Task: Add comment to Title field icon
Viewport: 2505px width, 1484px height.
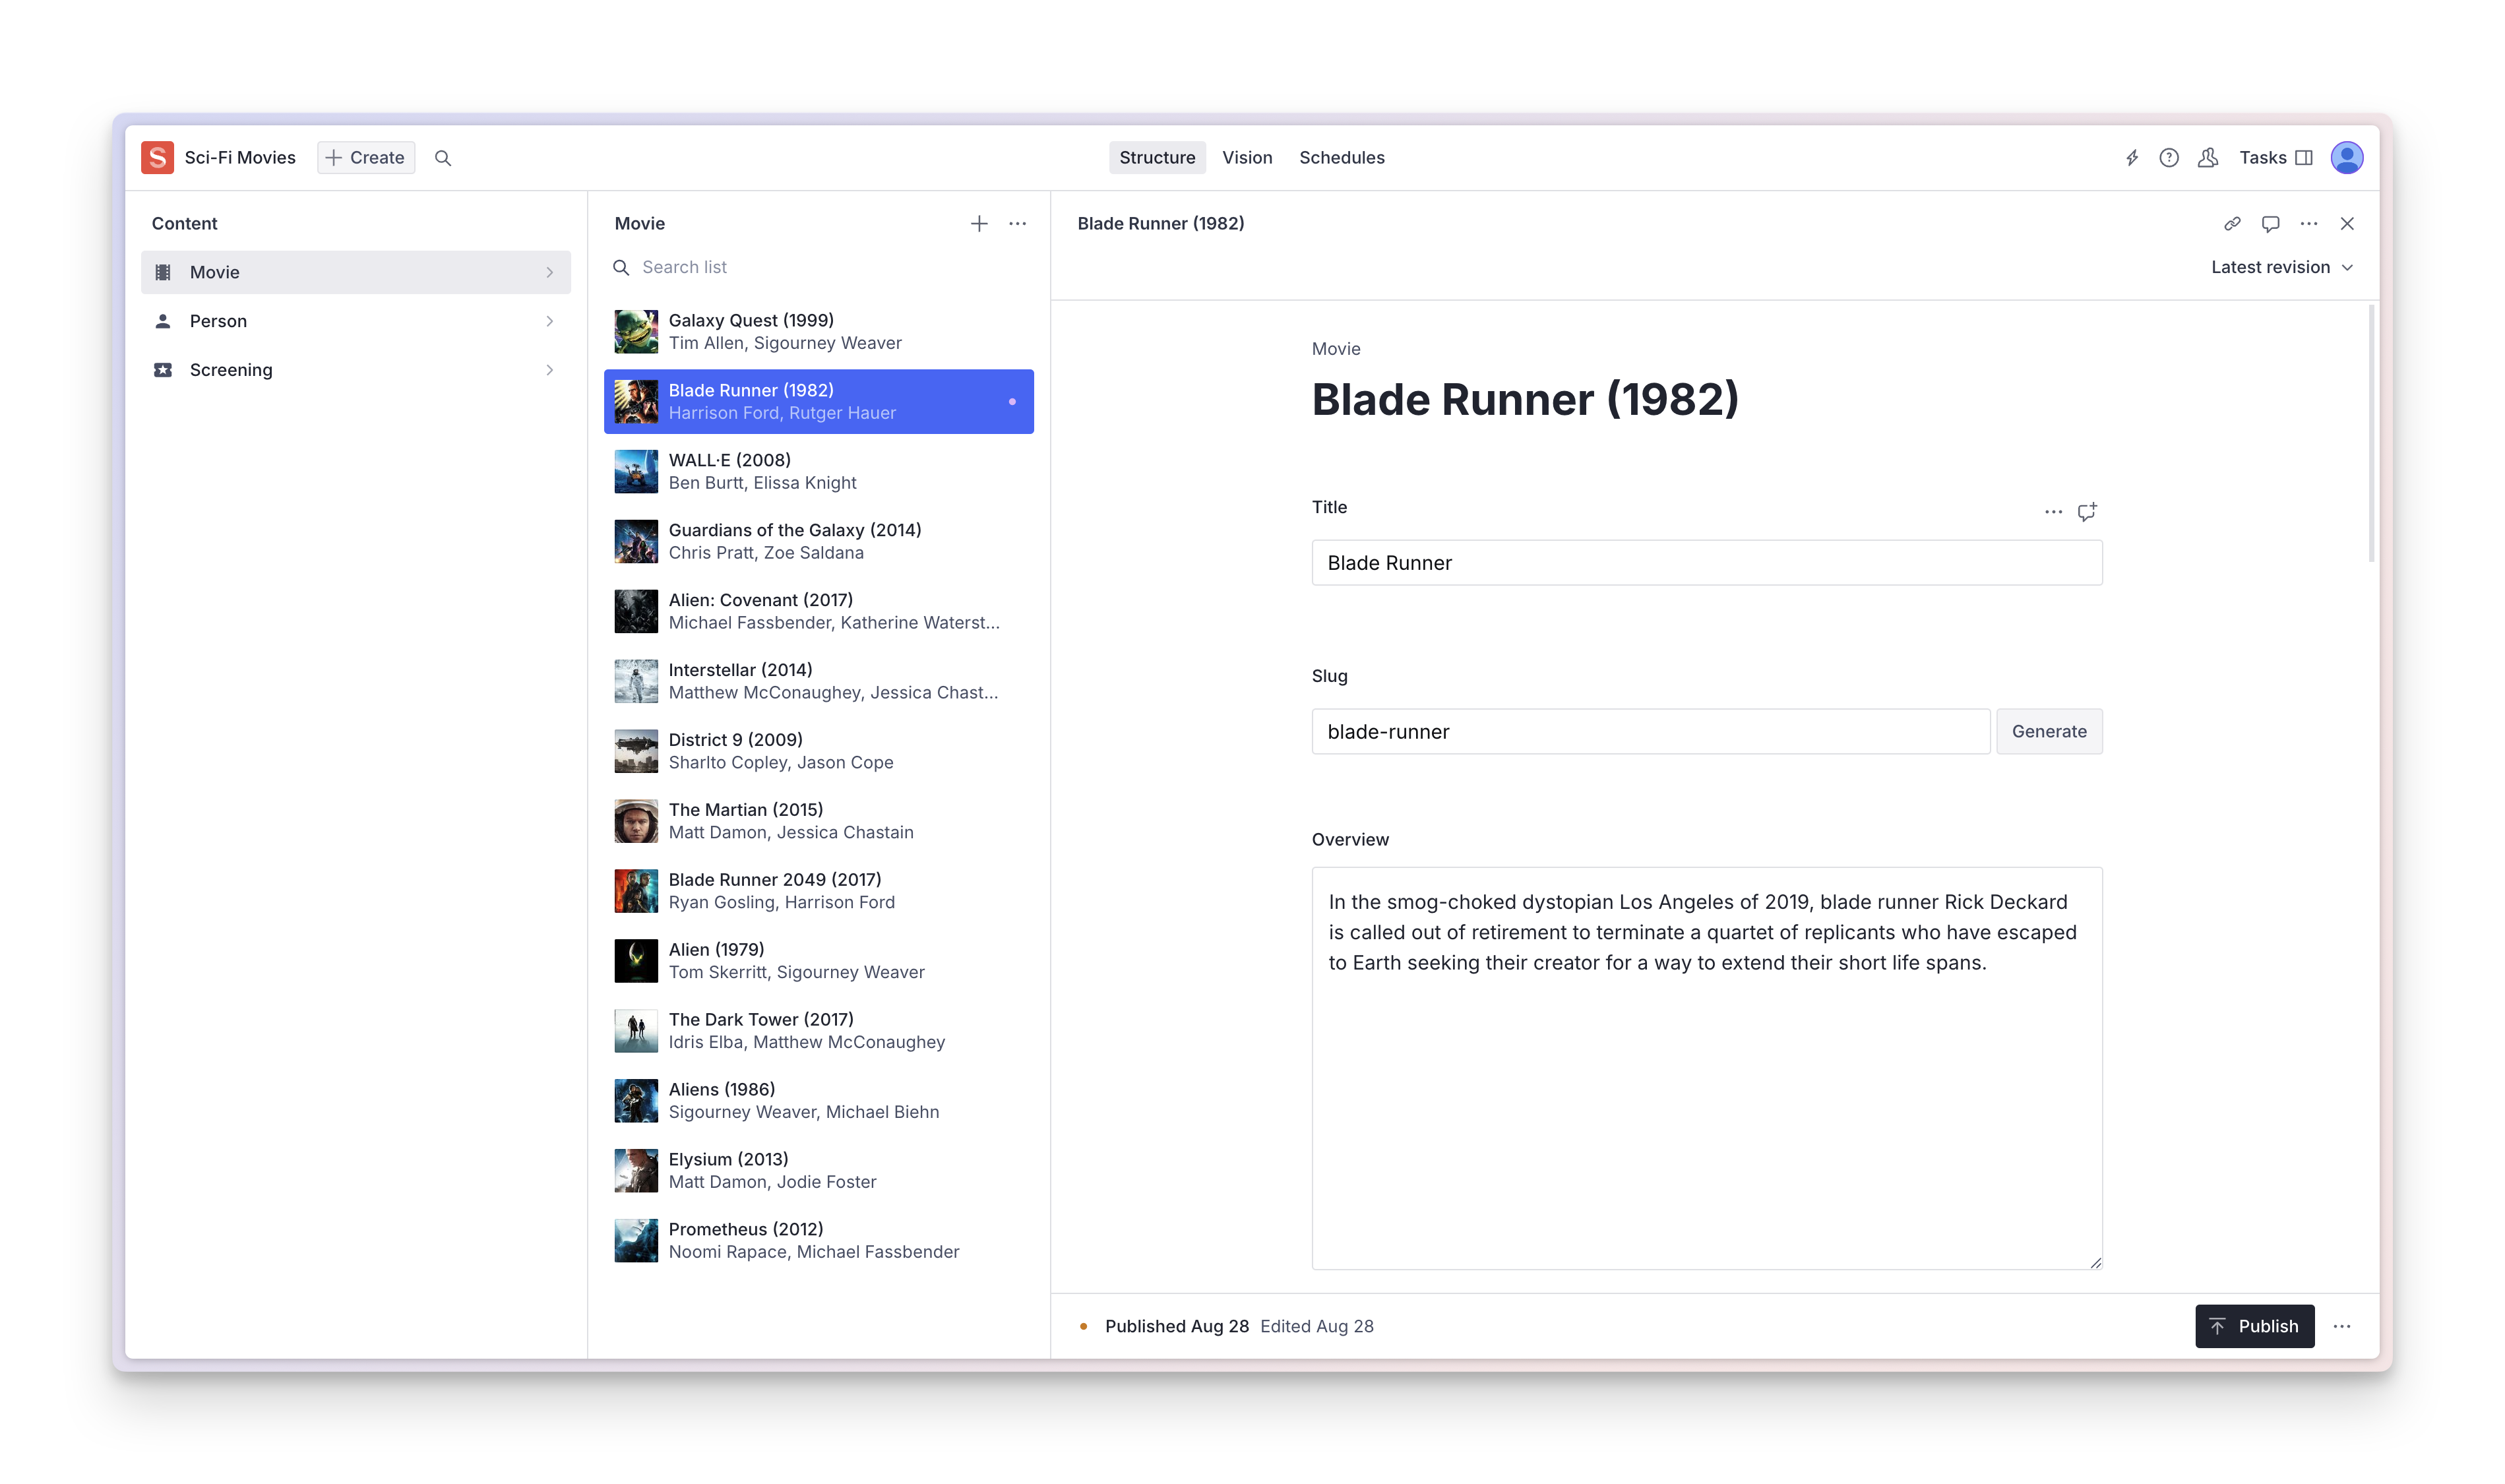Action: (x=2087, y=512)
